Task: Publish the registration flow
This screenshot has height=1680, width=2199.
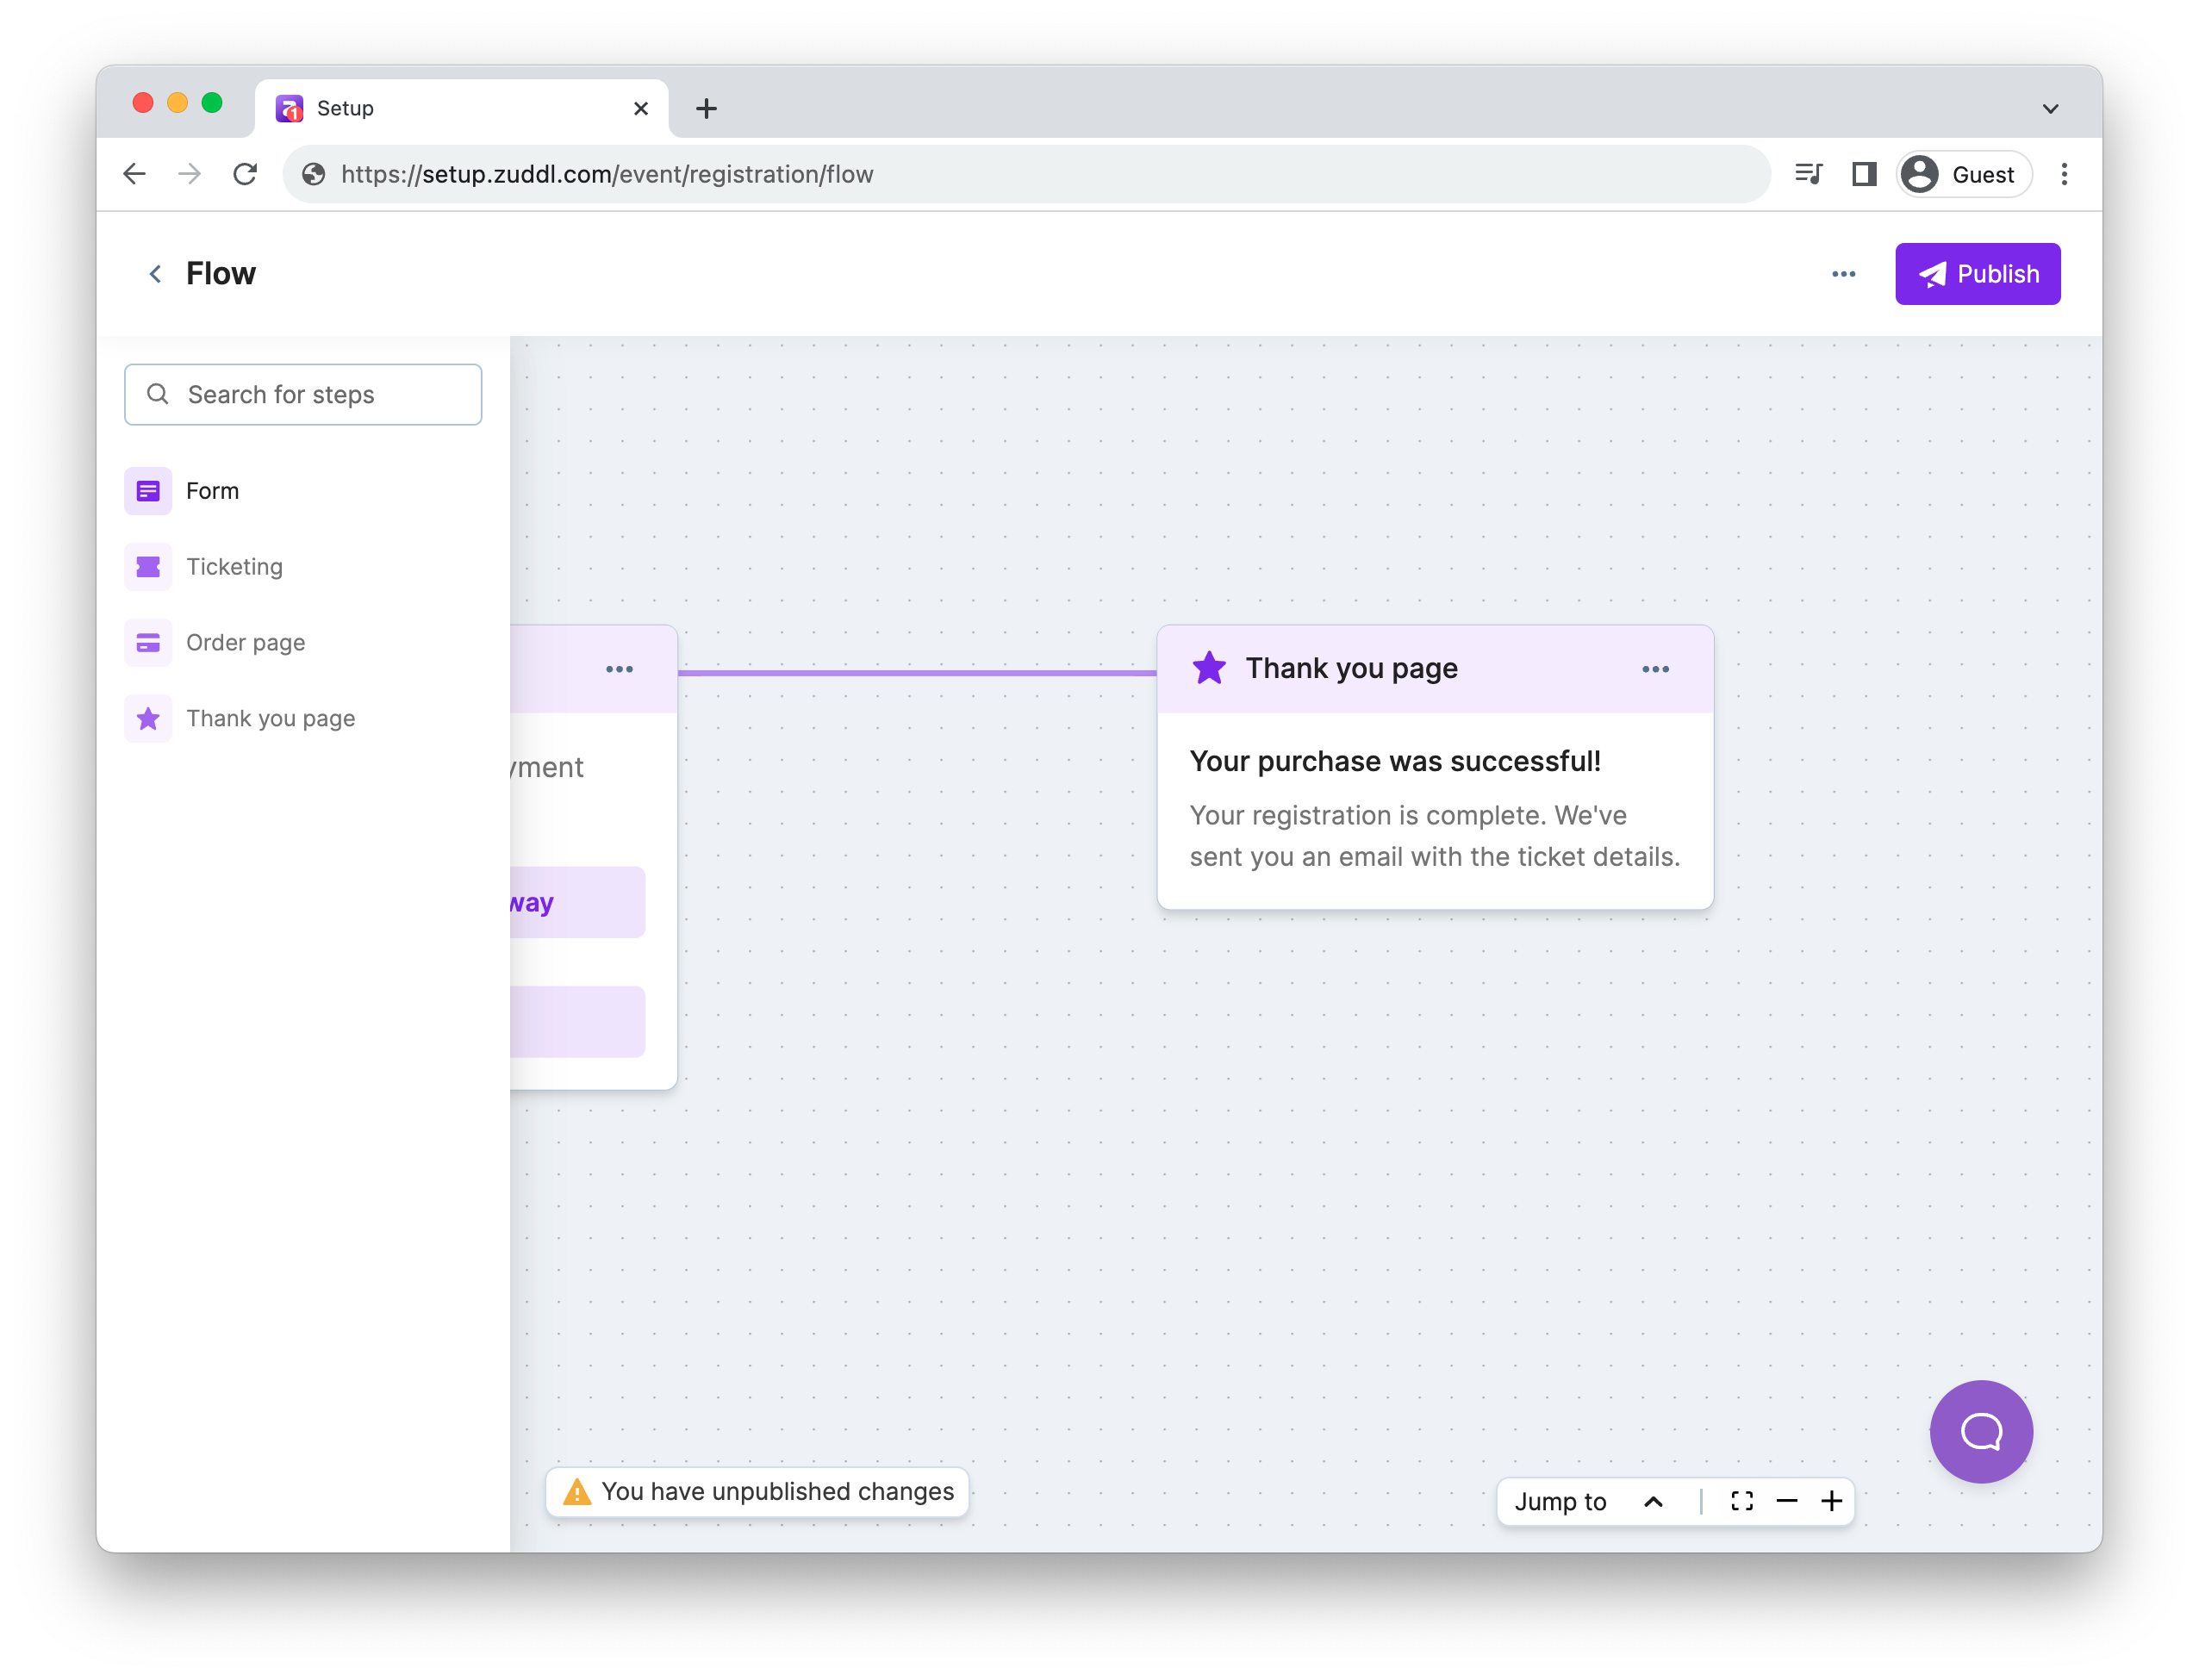Action: pyautogui.click(x=1977, y=274)
